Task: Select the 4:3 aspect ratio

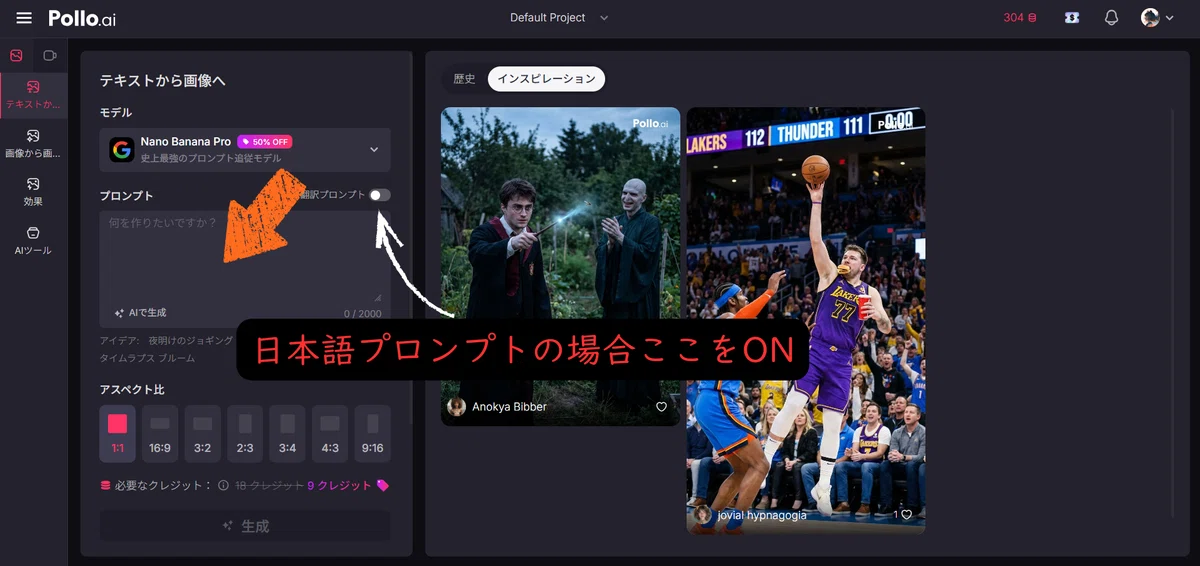Action: coord(330,433)
